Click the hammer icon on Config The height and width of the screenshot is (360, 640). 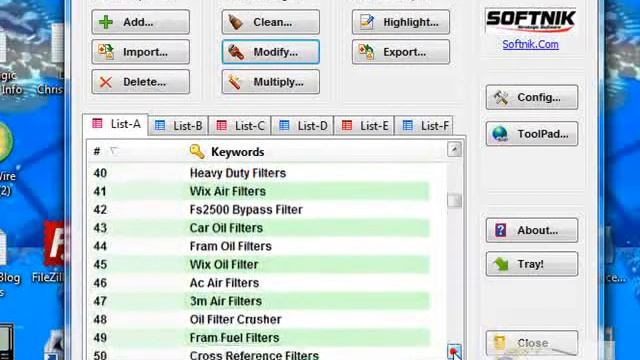click(x=500, y=98)
